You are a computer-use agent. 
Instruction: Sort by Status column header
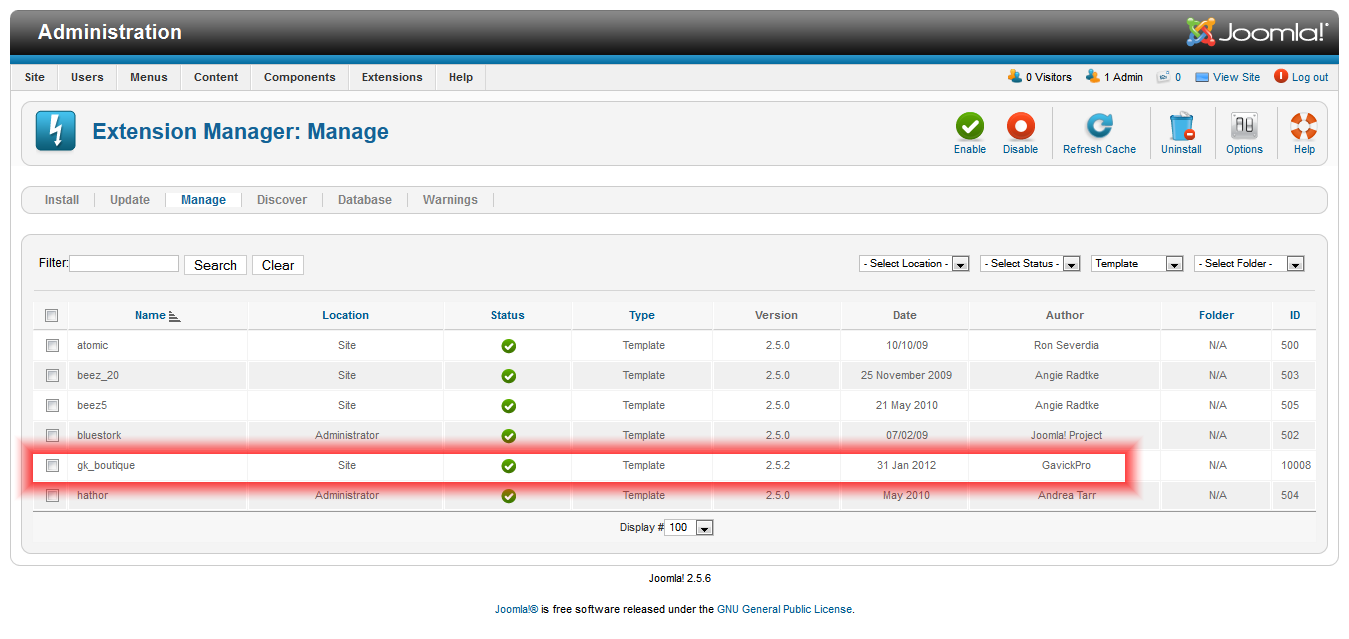tap(508, 315)
